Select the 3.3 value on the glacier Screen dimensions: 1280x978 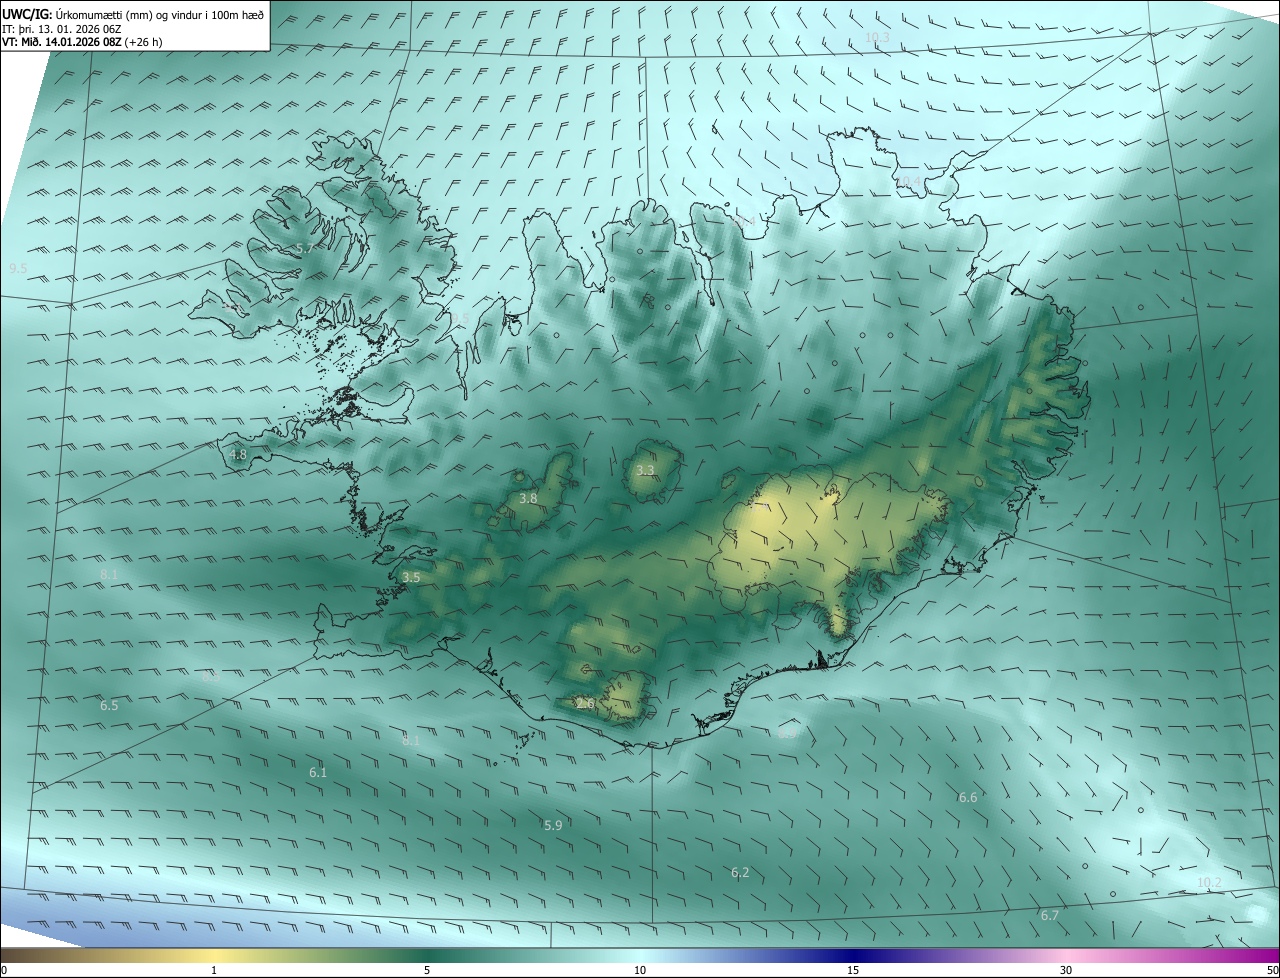pos(645,470)
